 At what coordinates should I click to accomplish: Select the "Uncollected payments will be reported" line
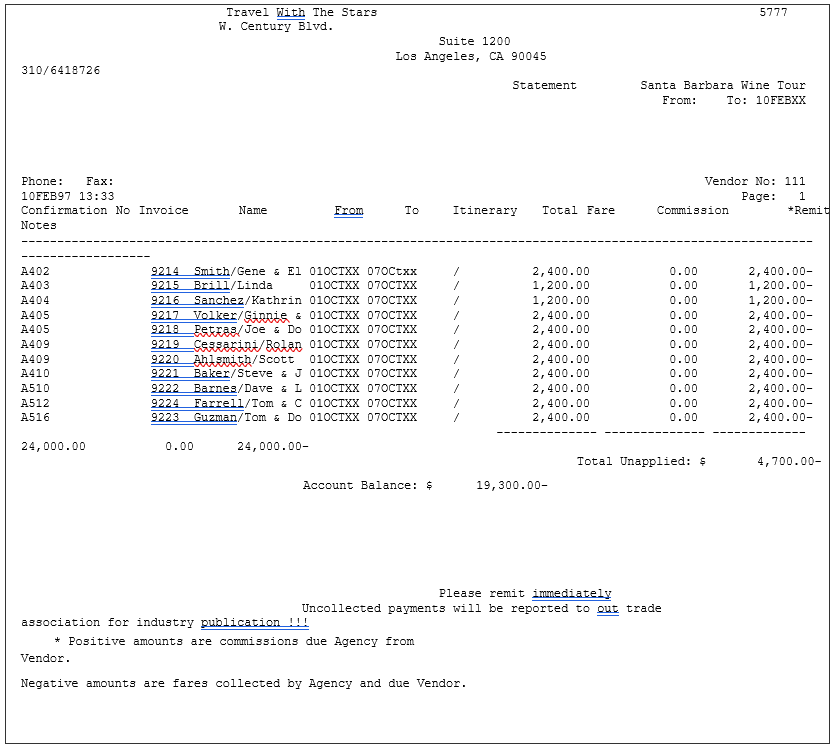[x=481, y=608]
